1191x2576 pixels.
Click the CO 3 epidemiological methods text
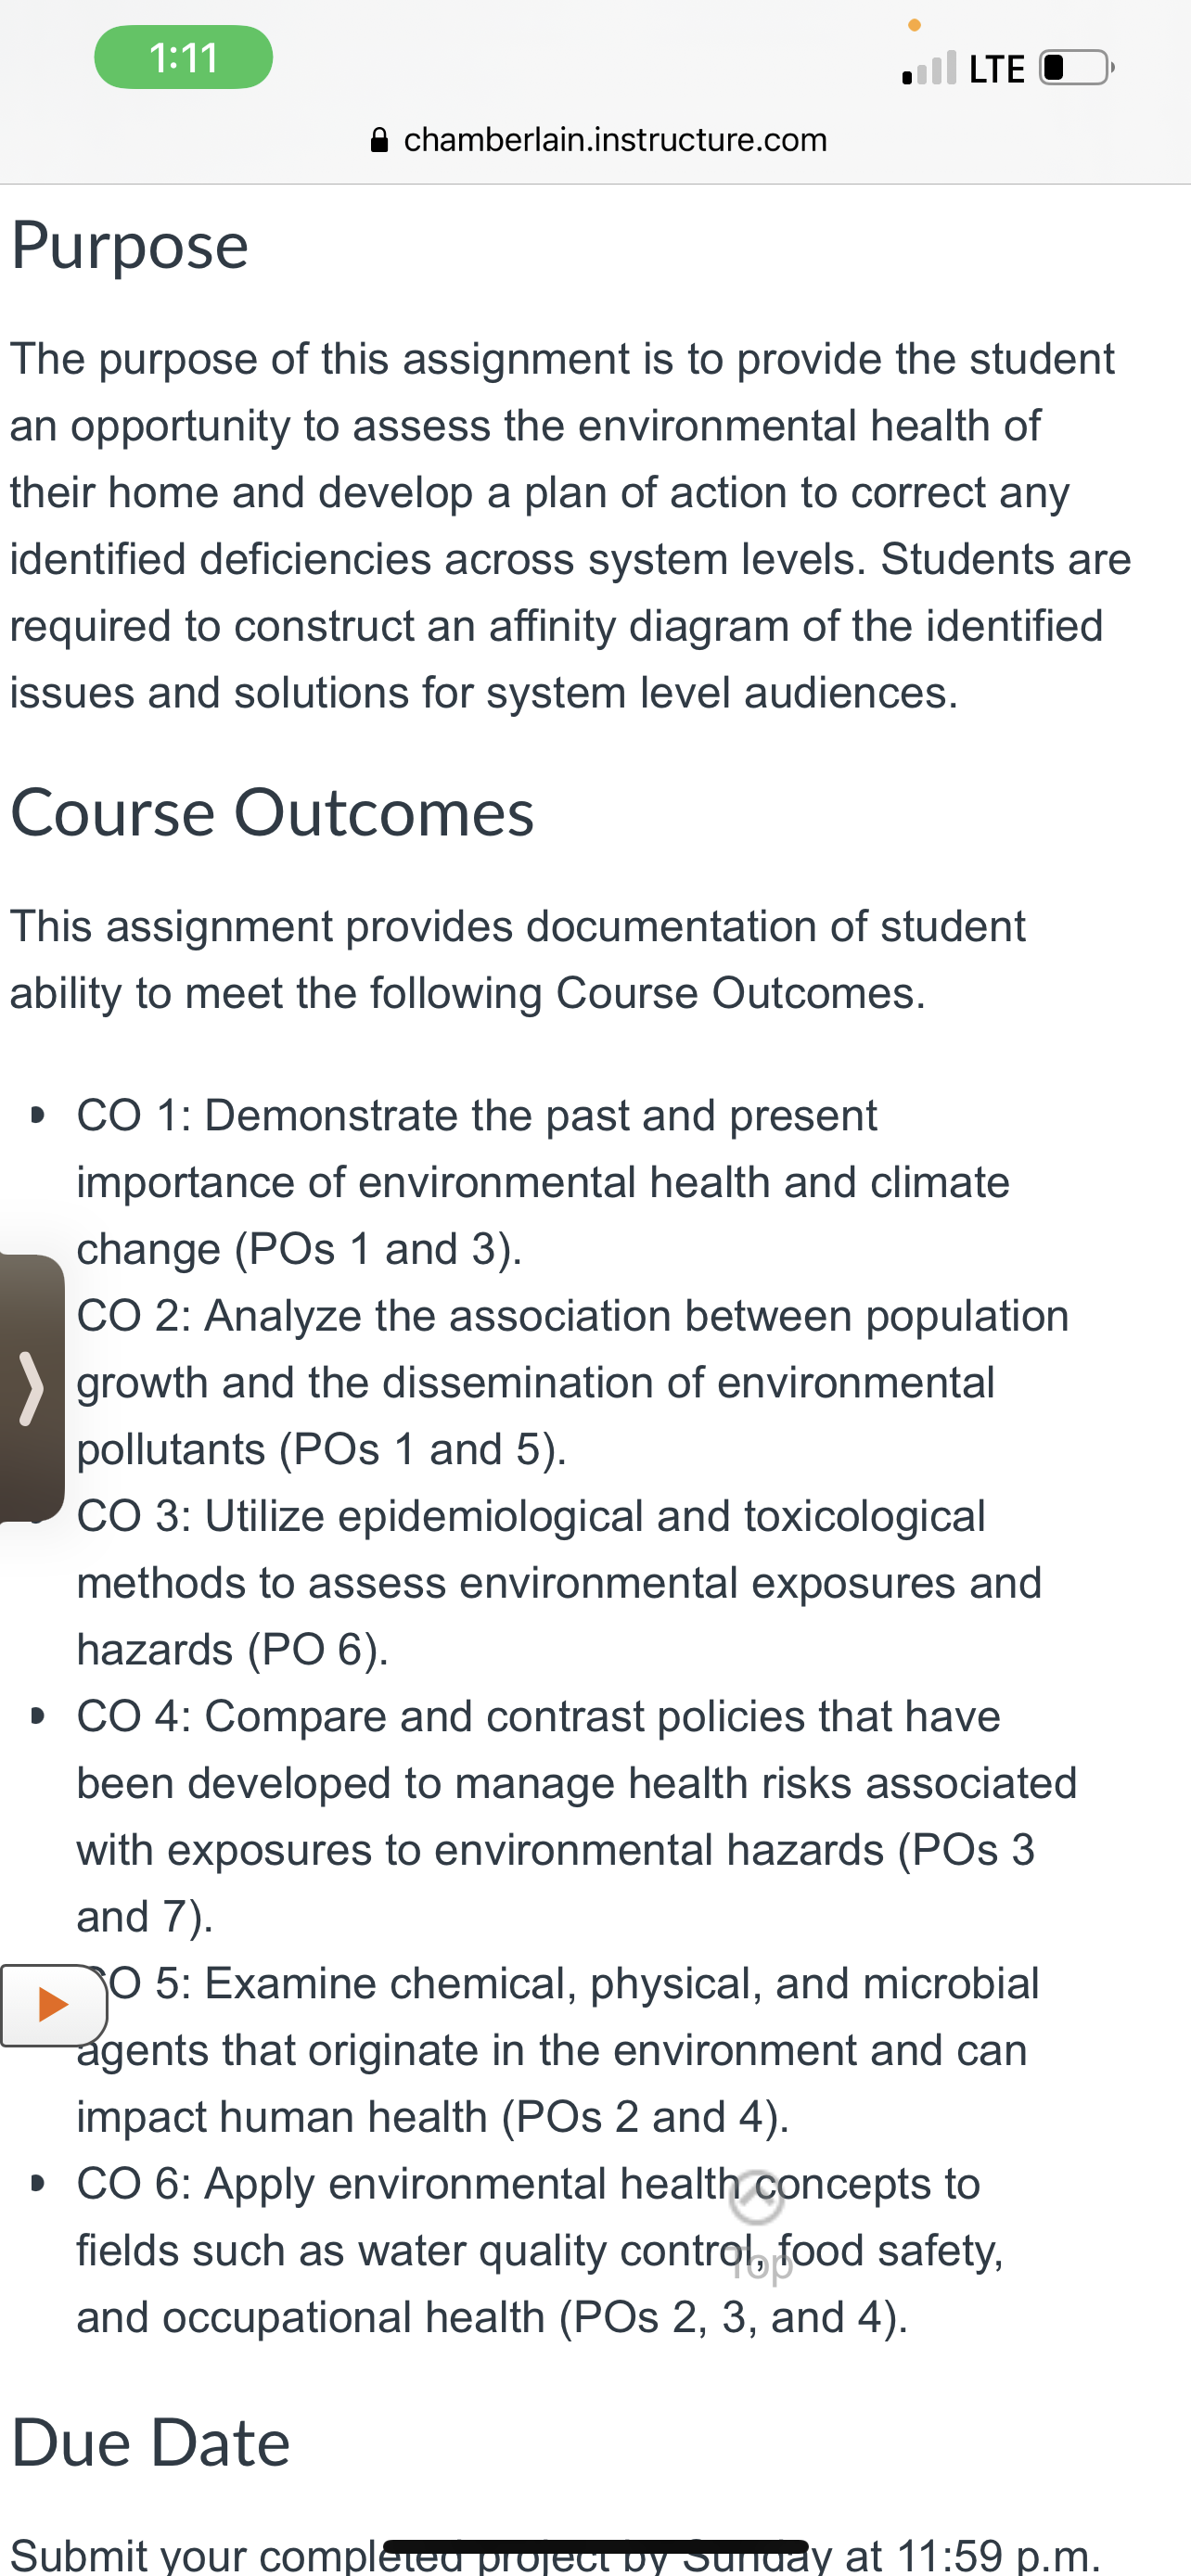pyautogui.click(x=559, y=1582)
